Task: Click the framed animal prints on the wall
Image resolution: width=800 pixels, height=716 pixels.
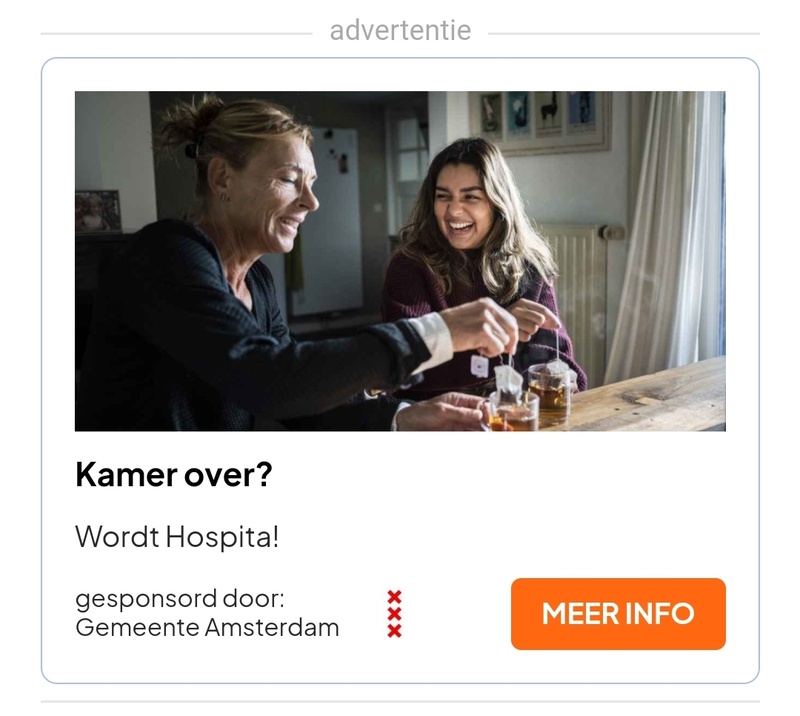Action: (x=541, y=120)
